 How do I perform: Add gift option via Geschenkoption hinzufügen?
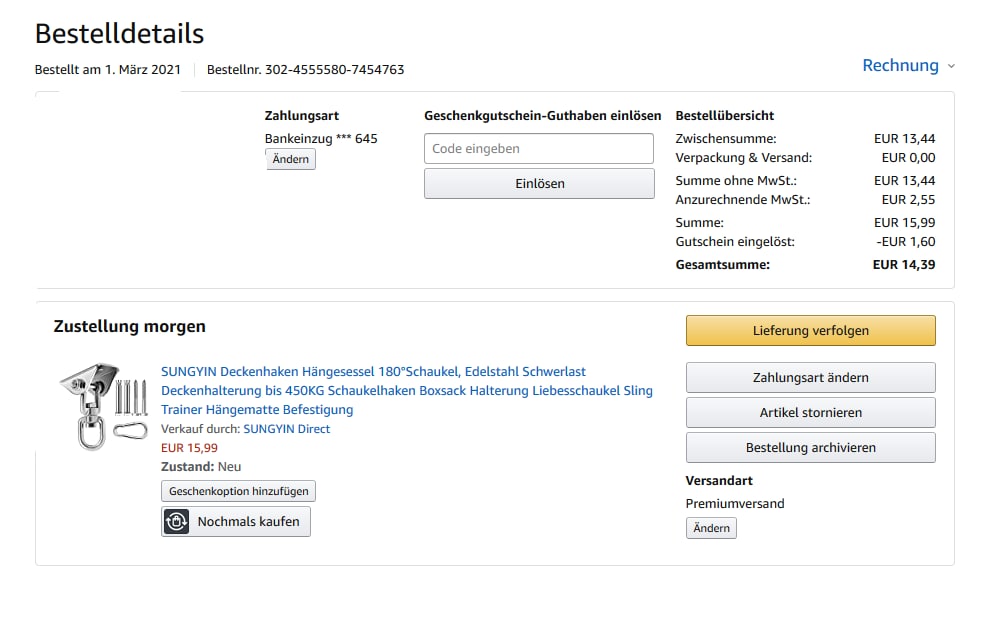click(x=239, y=491)
